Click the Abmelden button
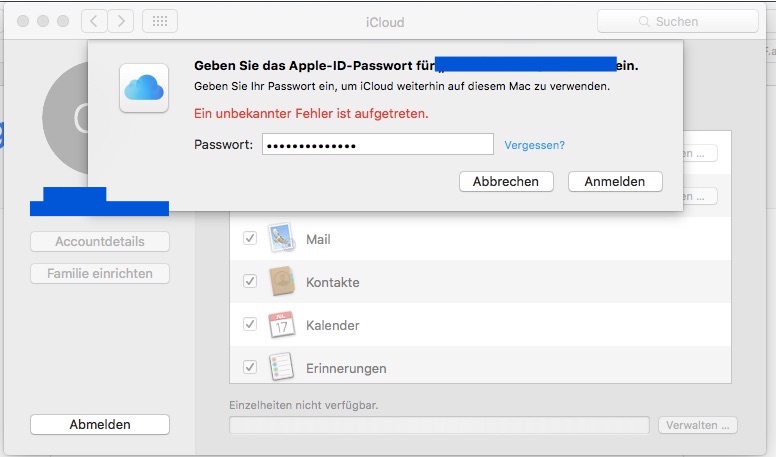Screen dimensions: 776x457 click(100, 424)
